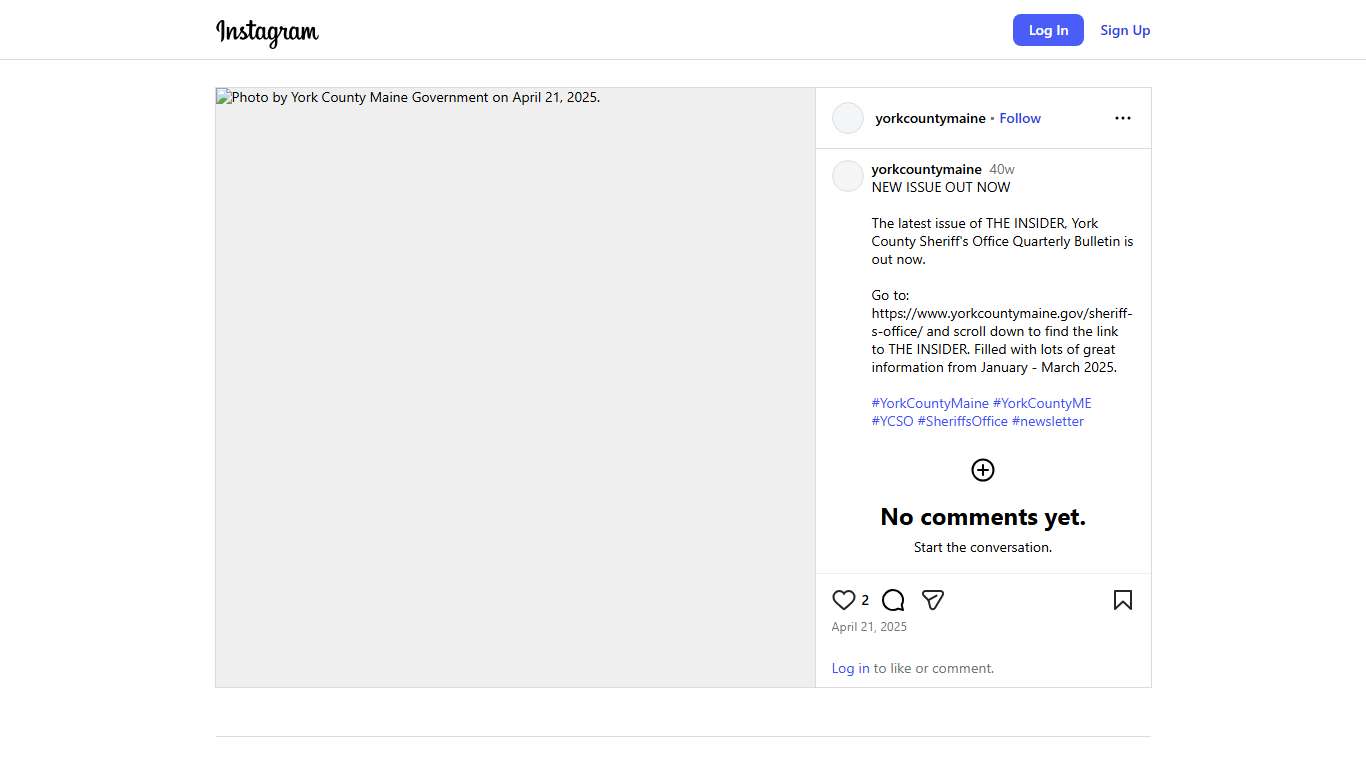The width and height of the screenshot is (1366, 768).
Task: Save post with bookmark icon
Action: [x=1122, y=600]
